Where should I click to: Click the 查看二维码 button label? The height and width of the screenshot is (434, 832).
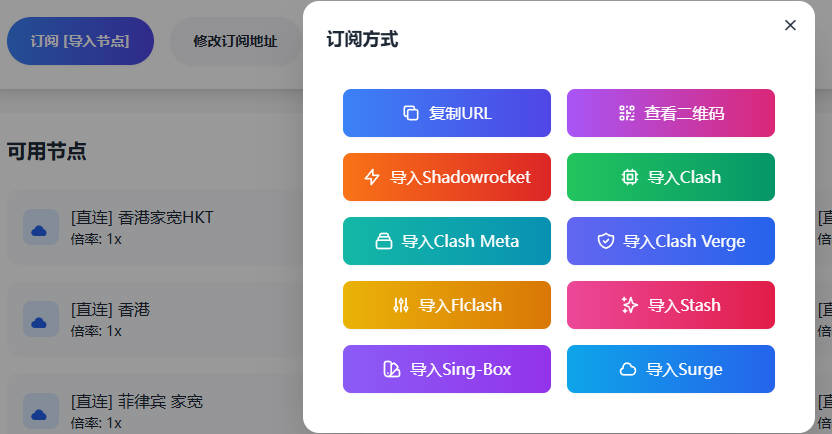pos(684,113)
